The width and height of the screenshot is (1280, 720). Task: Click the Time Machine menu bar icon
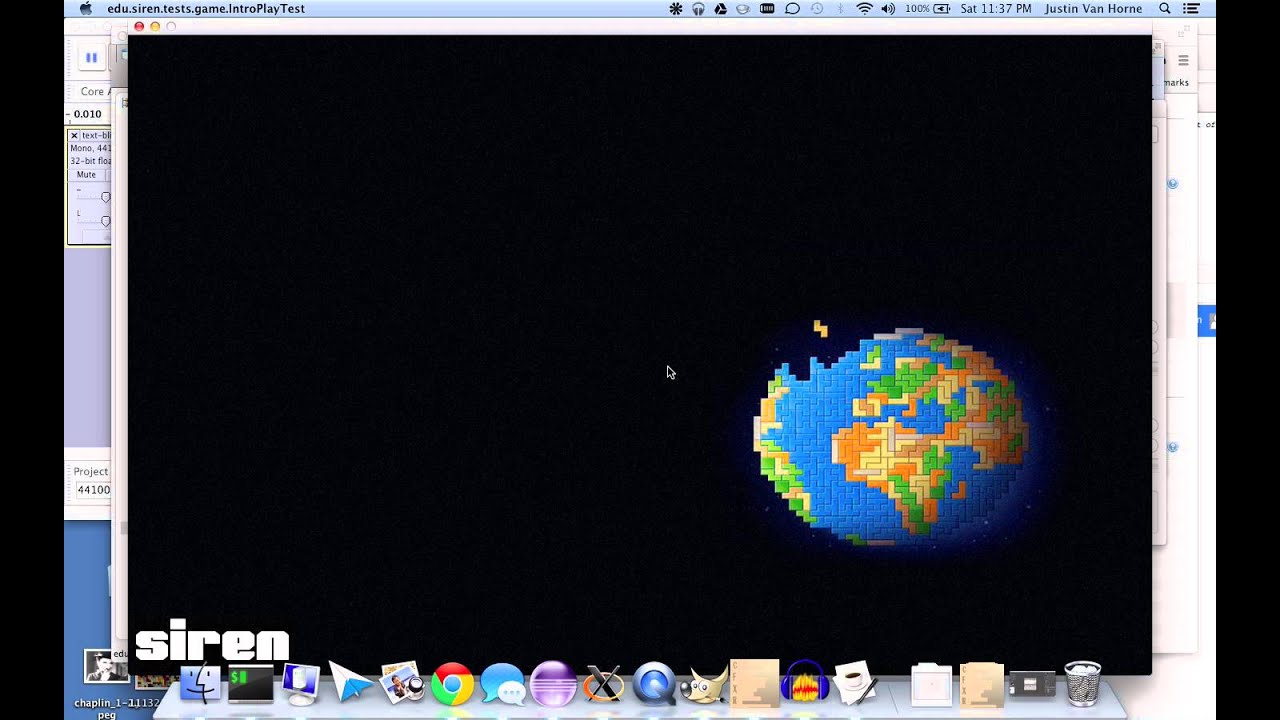(817, 8)
